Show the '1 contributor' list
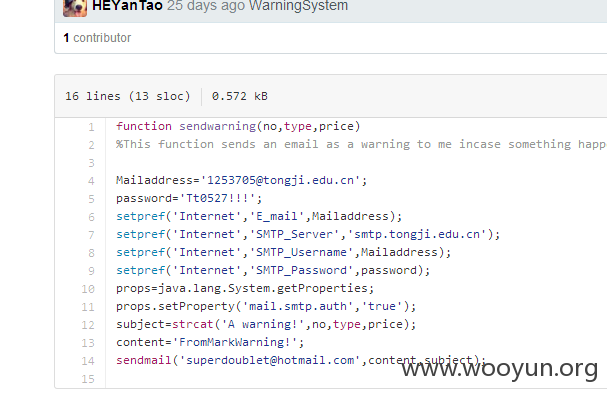Image resolution: width=607 pixels, height=397 pixels. (97, 38)
